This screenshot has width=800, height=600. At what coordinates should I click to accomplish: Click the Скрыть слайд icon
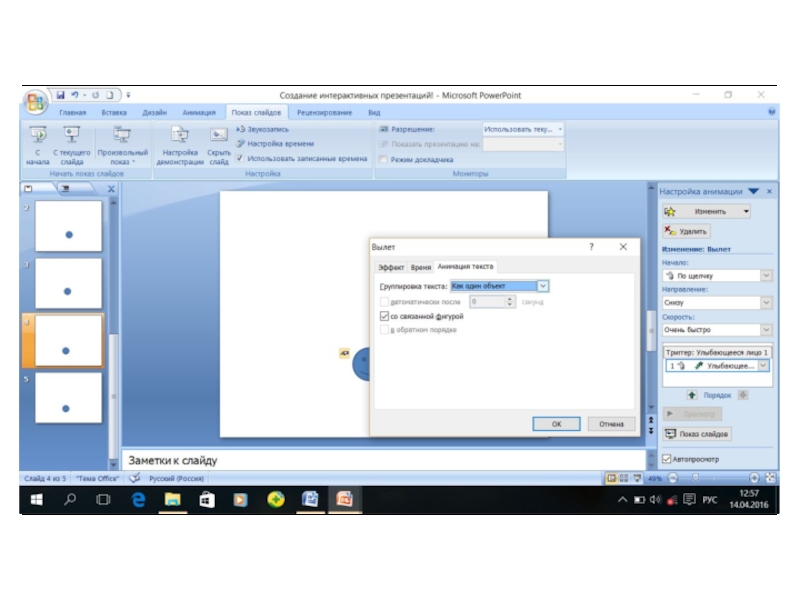[218, 136]
